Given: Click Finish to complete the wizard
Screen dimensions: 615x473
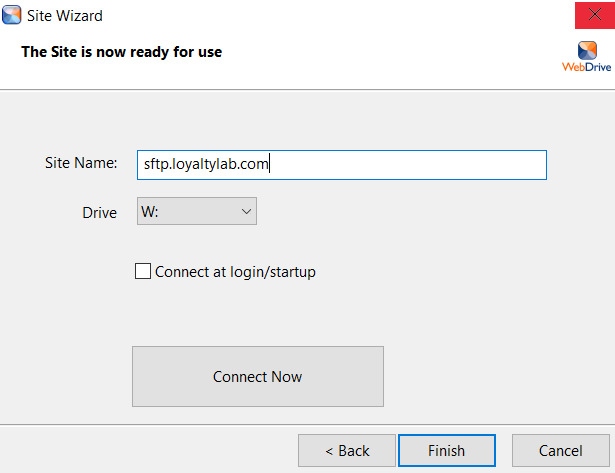Looking at the screenshot, I should [x=446, y=450].
